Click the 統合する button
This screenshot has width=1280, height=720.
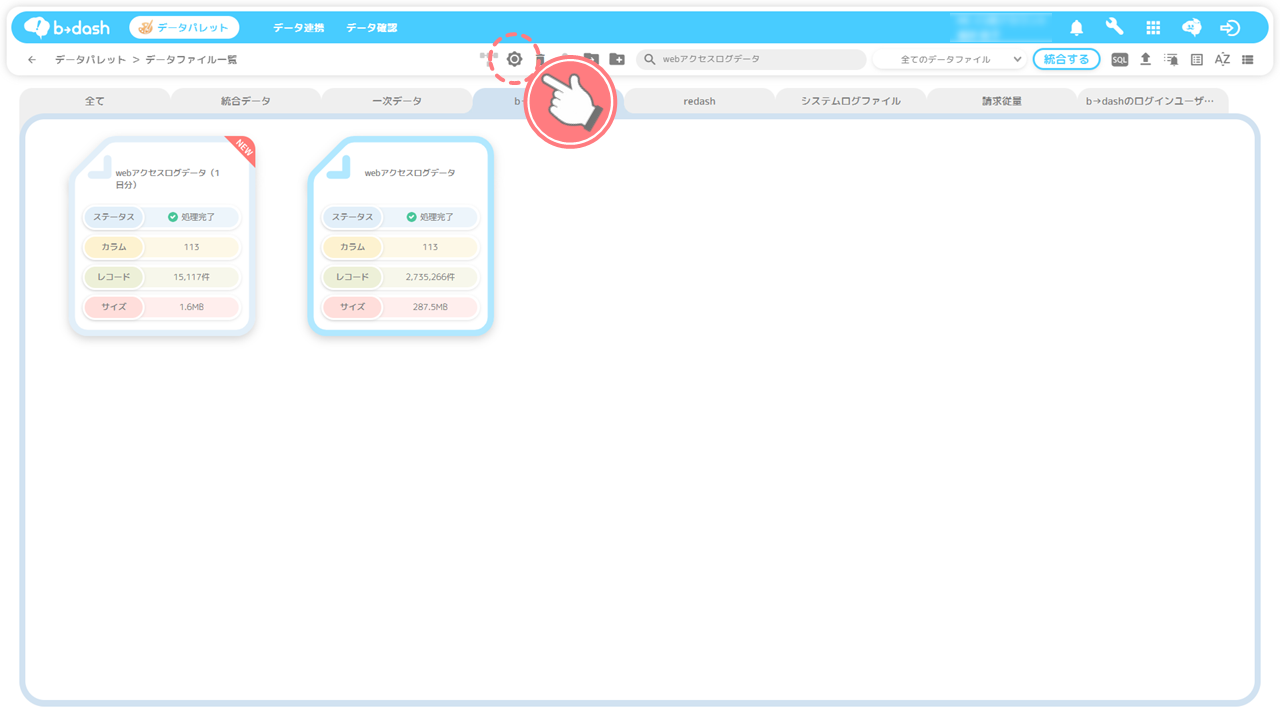tap(1066, 59)
